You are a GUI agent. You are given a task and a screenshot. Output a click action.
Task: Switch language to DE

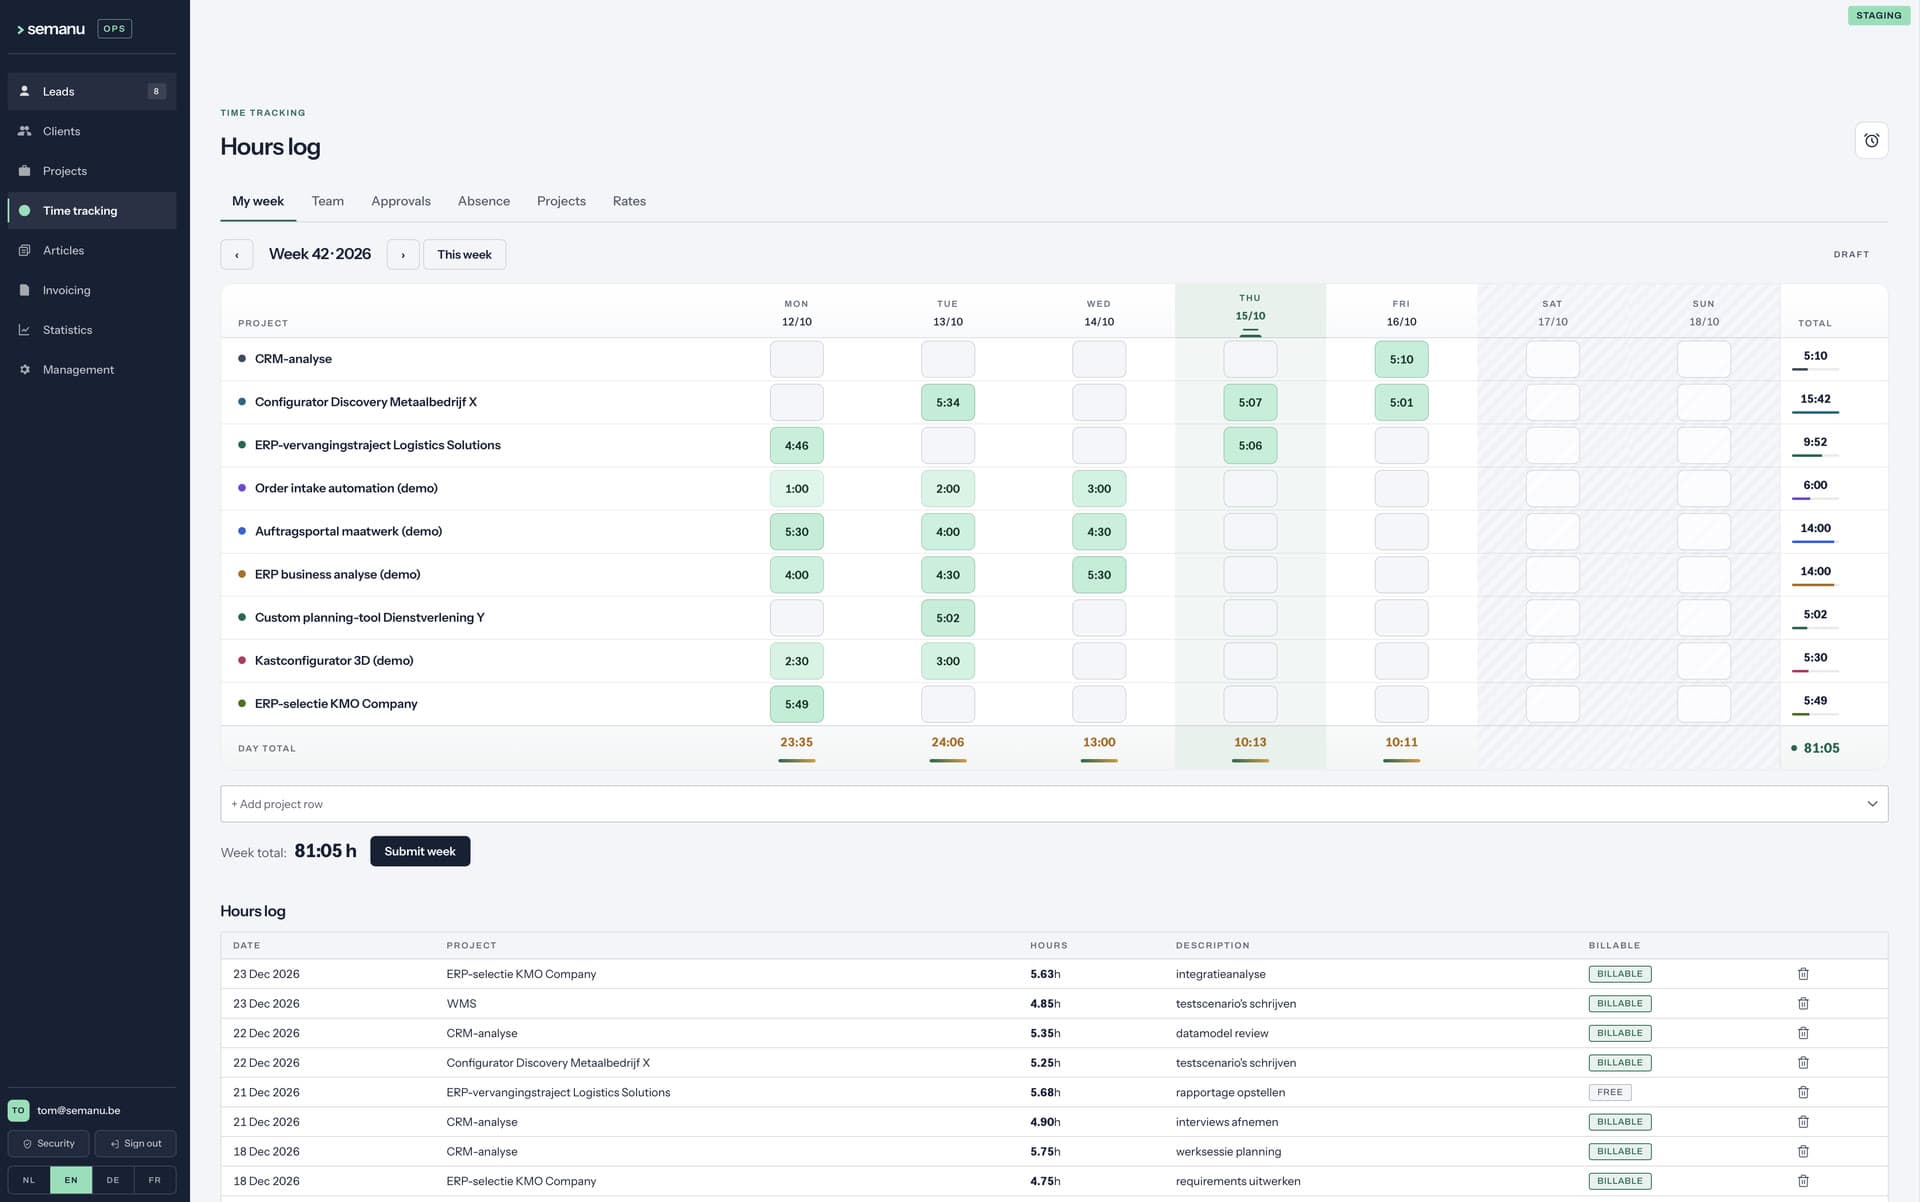pos(113,1180)
